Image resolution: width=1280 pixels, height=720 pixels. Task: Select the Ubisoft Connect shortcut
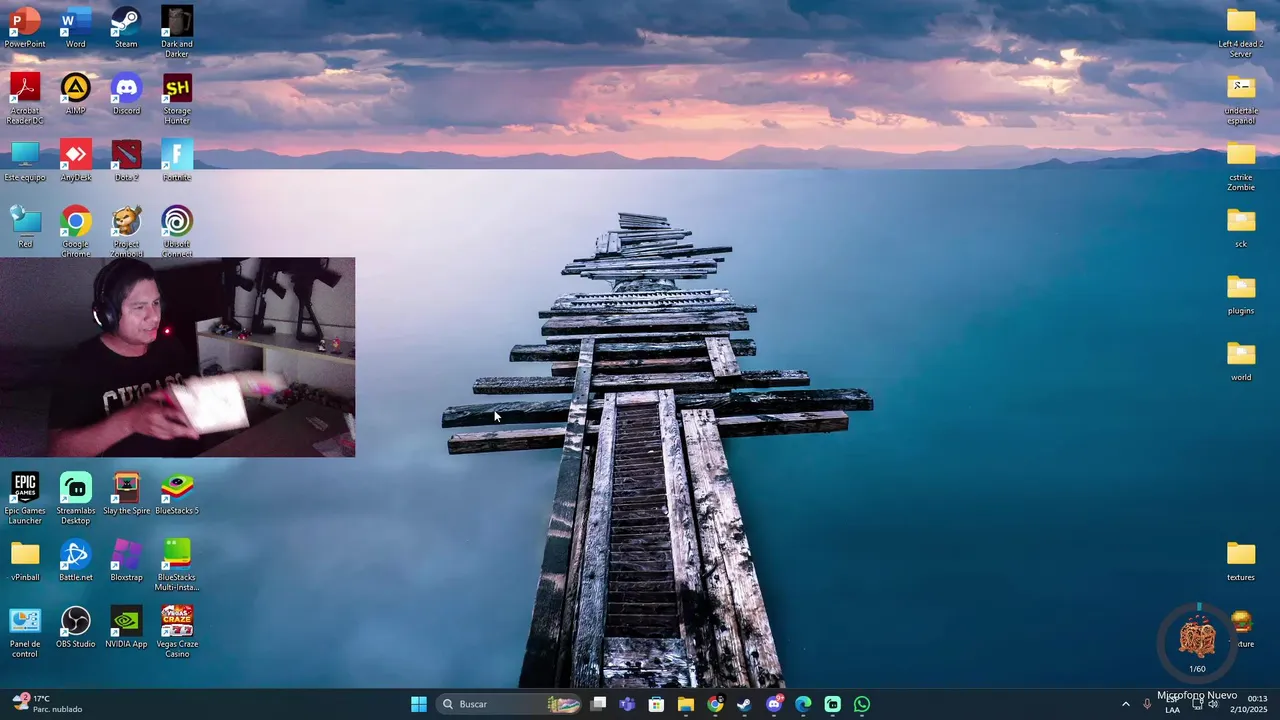[x=177, y=231]
